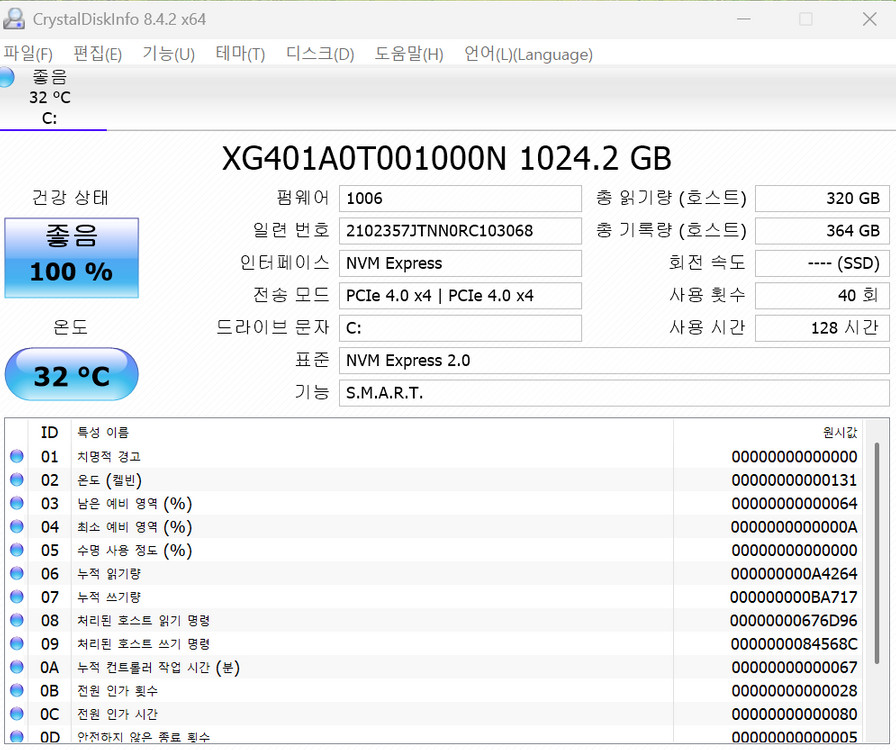Click the standard field NVM Express 2.0
Viewport: 896px width, 750px height.
click(614, 361)
